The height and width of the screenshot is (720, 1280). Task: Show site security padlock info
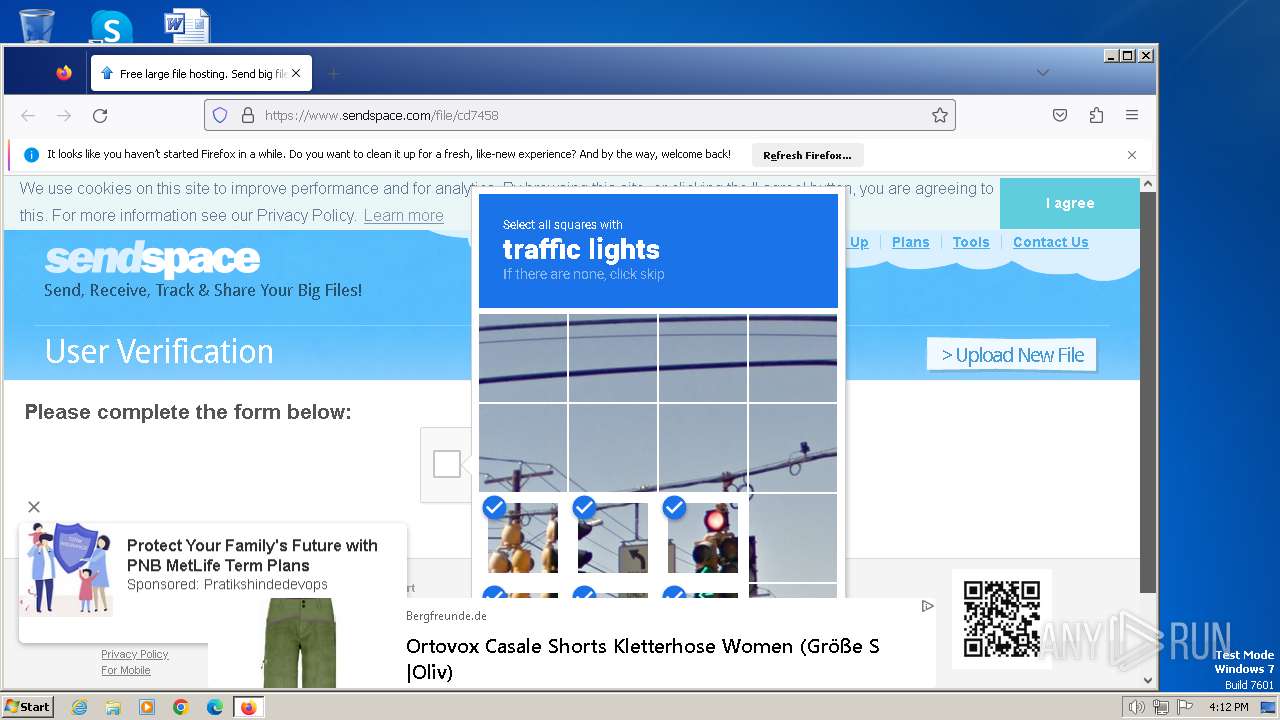[248, 115]
